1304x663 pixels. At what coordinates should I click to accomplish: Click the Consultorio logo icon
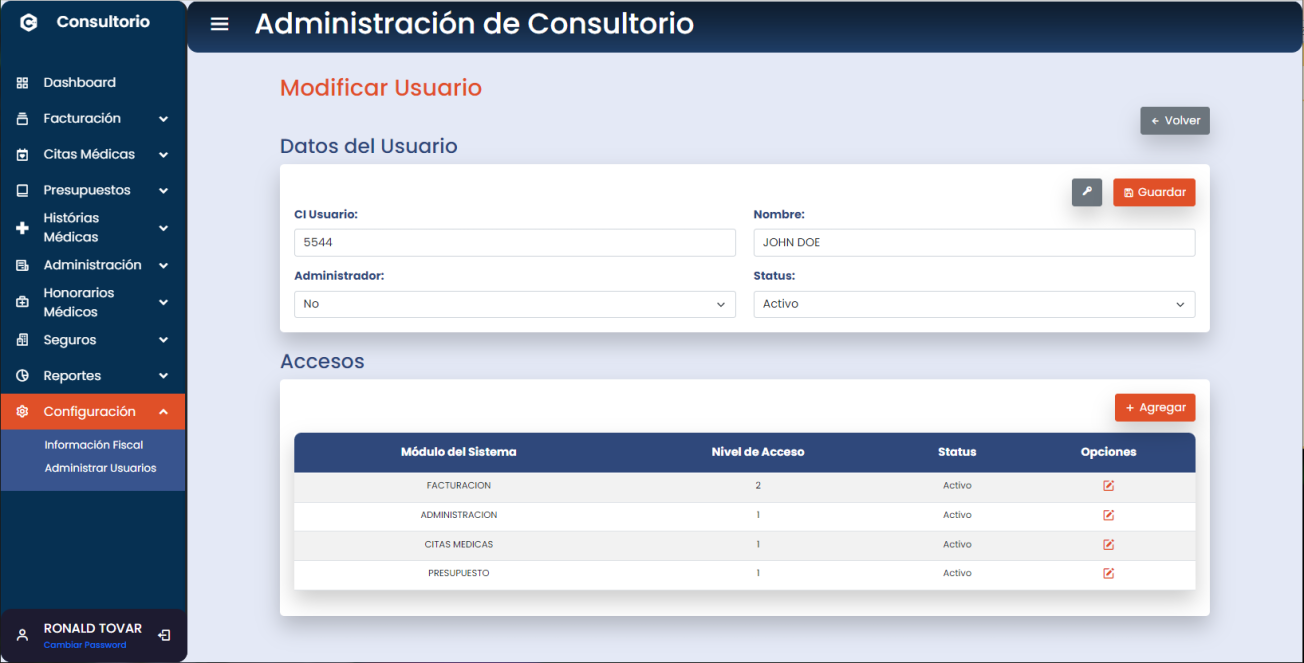pyautogui.click(x=29, y=22)
